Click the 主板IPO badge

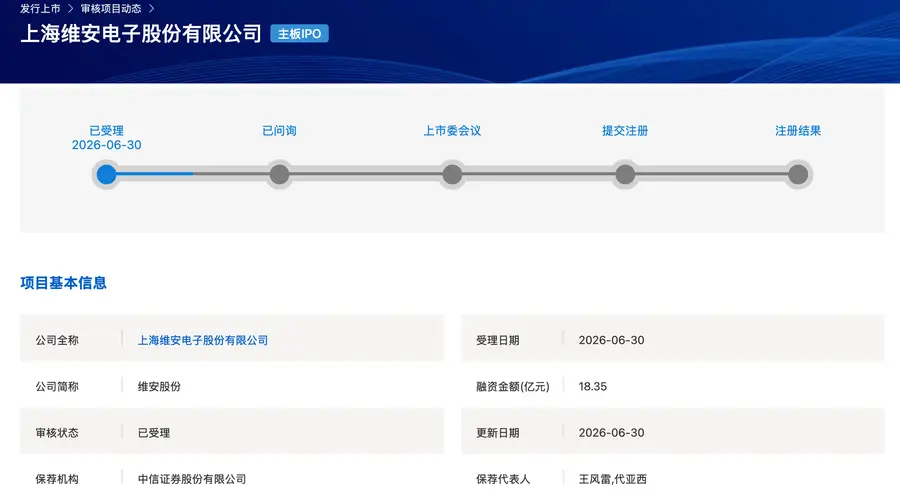pyautogui.click(x=299, y=34)
